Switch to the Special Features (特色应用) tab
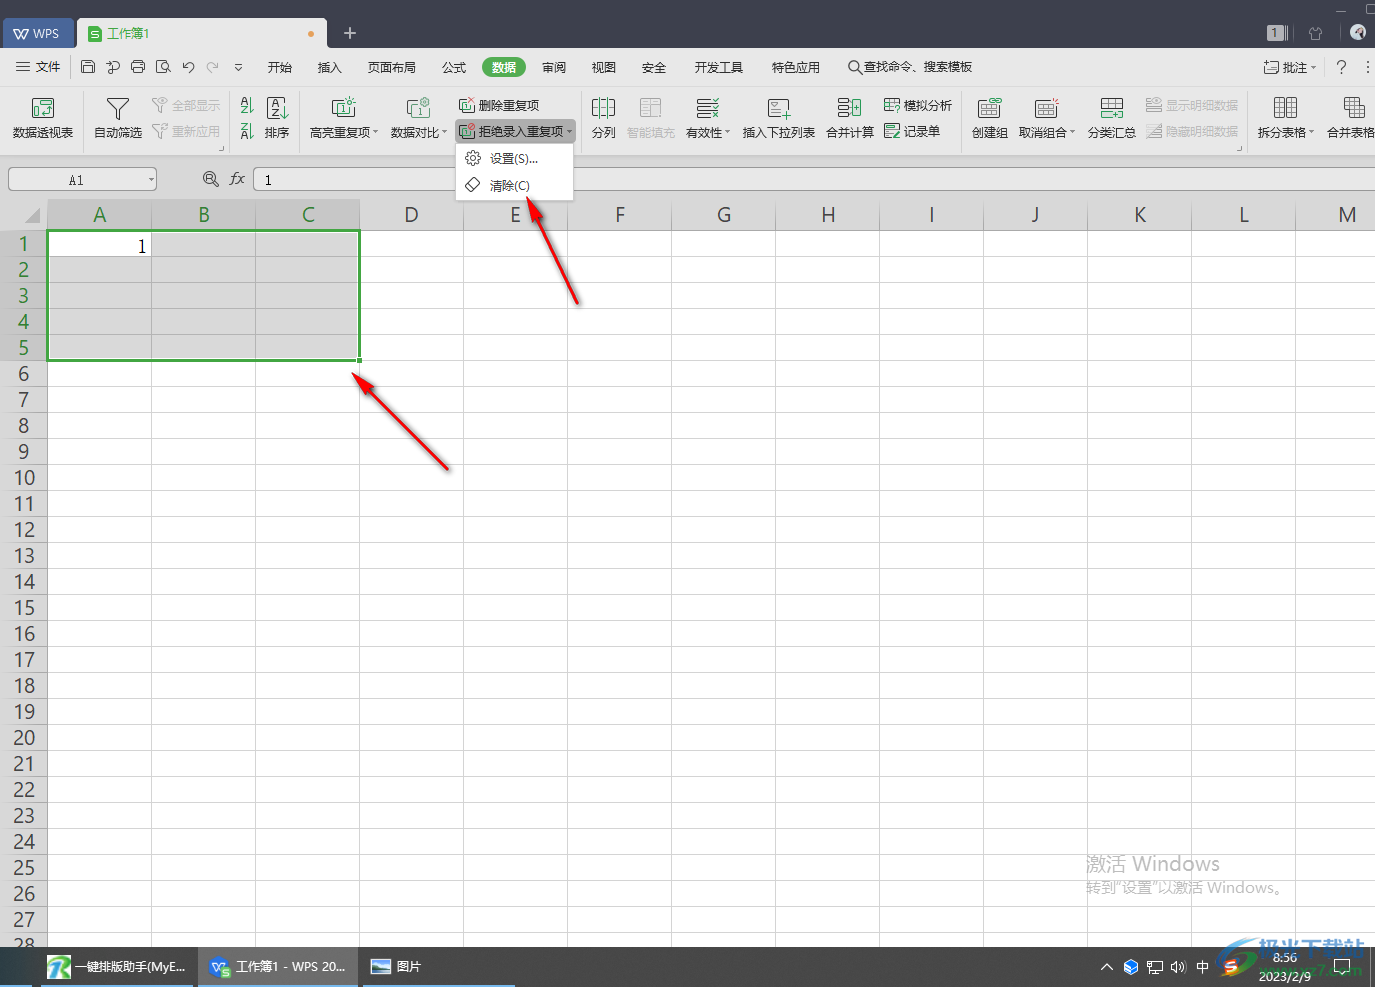 [x=796, y=67]
